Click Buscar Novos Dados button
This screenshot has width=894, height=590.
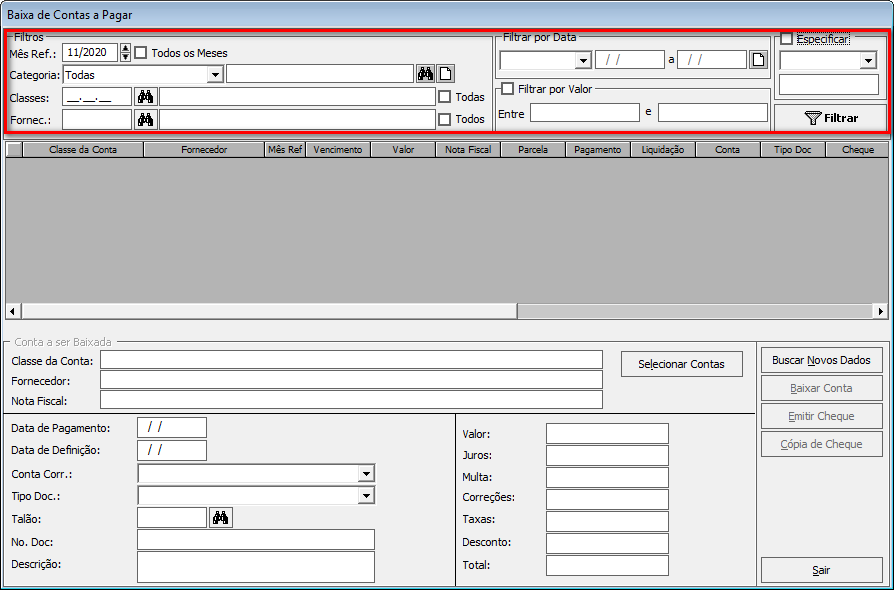(x=822, y=360)
